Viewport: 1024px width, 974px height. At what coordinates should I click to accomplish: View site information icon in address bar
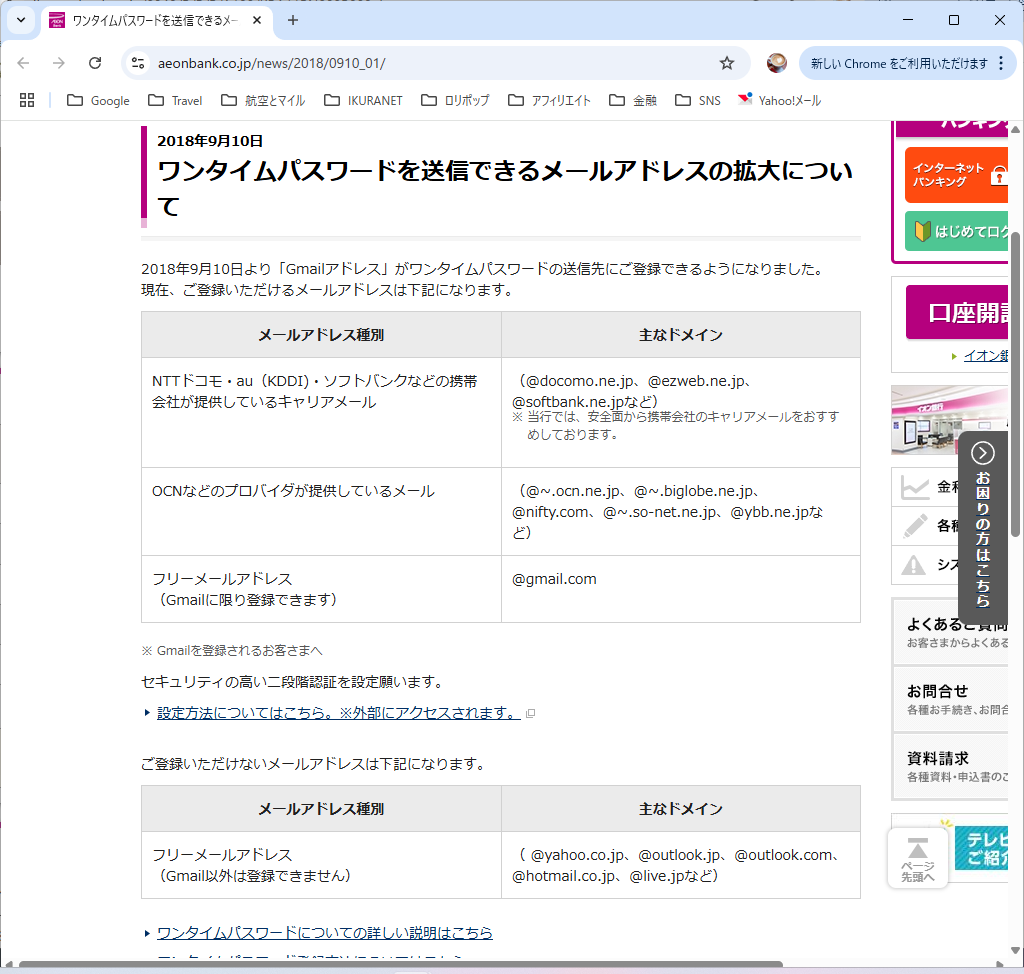(x=139, y=63)
